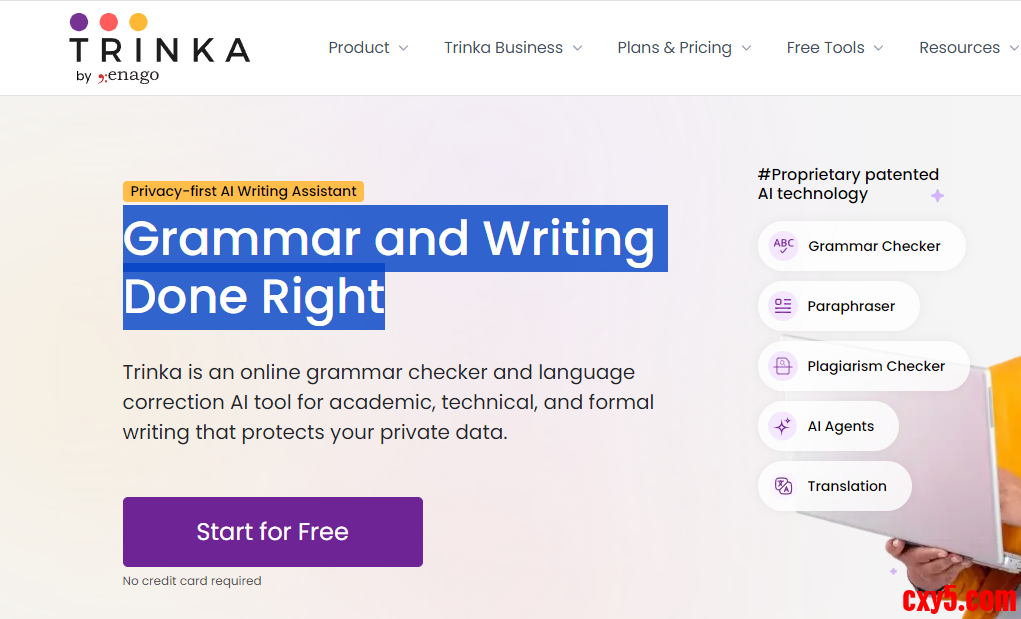Click the enago logo text
Screen dimensions: 1021x619
pyautogui.click(x=129, y=76)
